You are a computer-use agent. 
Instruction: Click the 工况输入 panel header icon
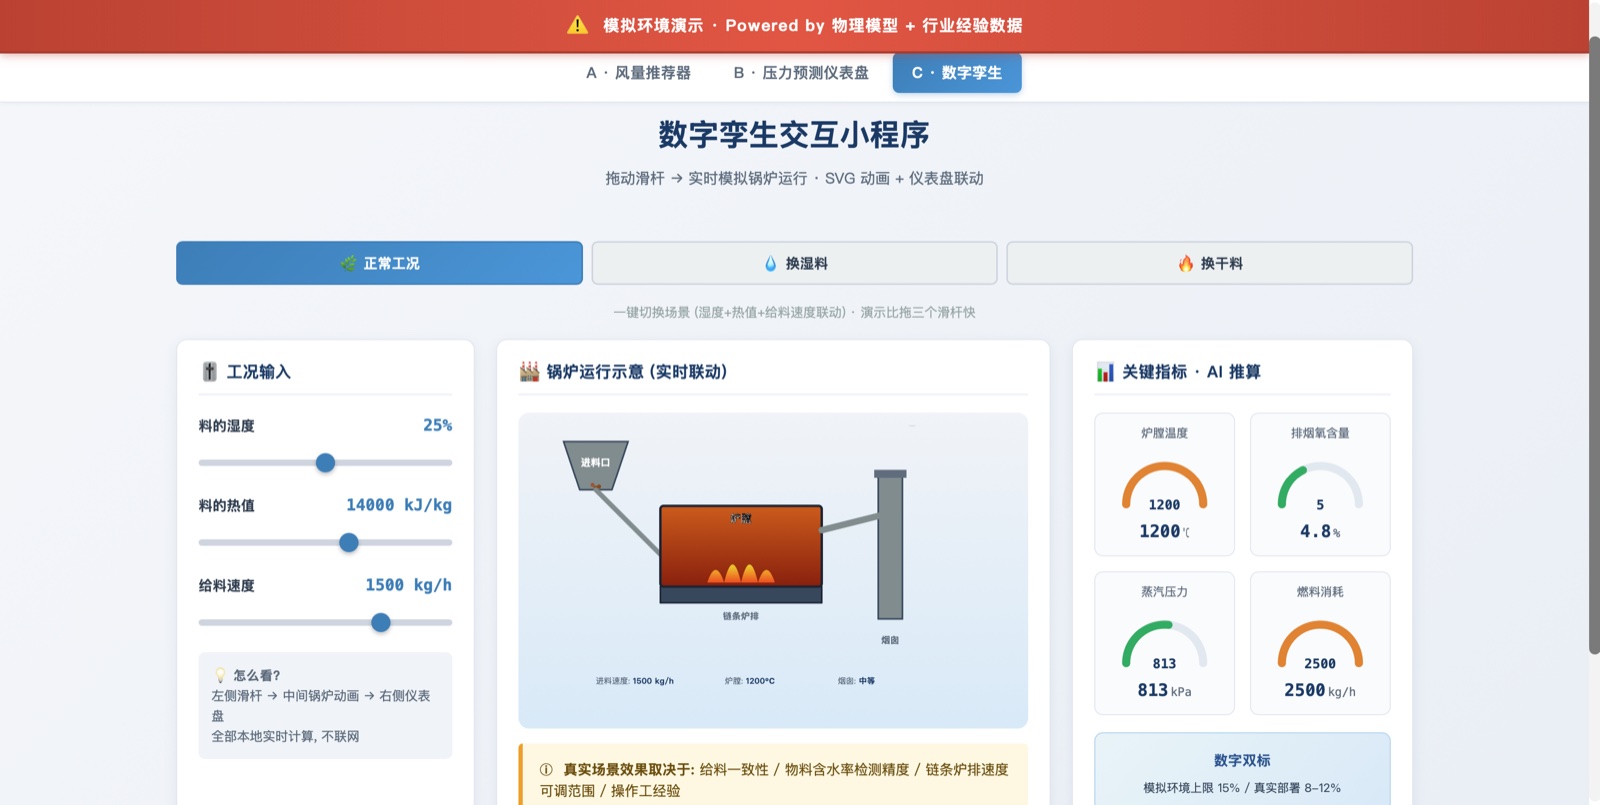(x=210, y=372)
